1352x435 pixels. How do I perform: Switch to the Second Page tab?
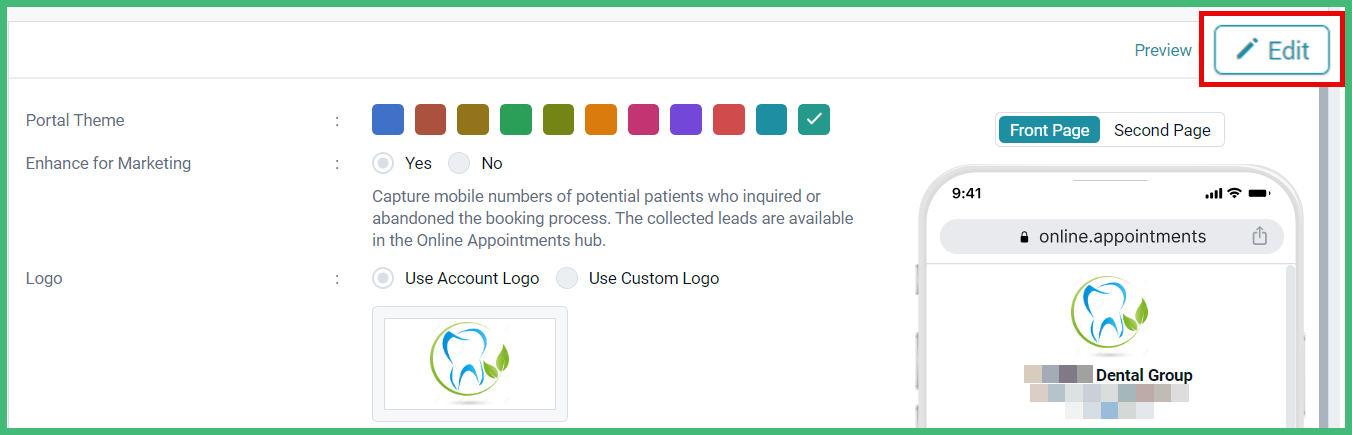1162,130
